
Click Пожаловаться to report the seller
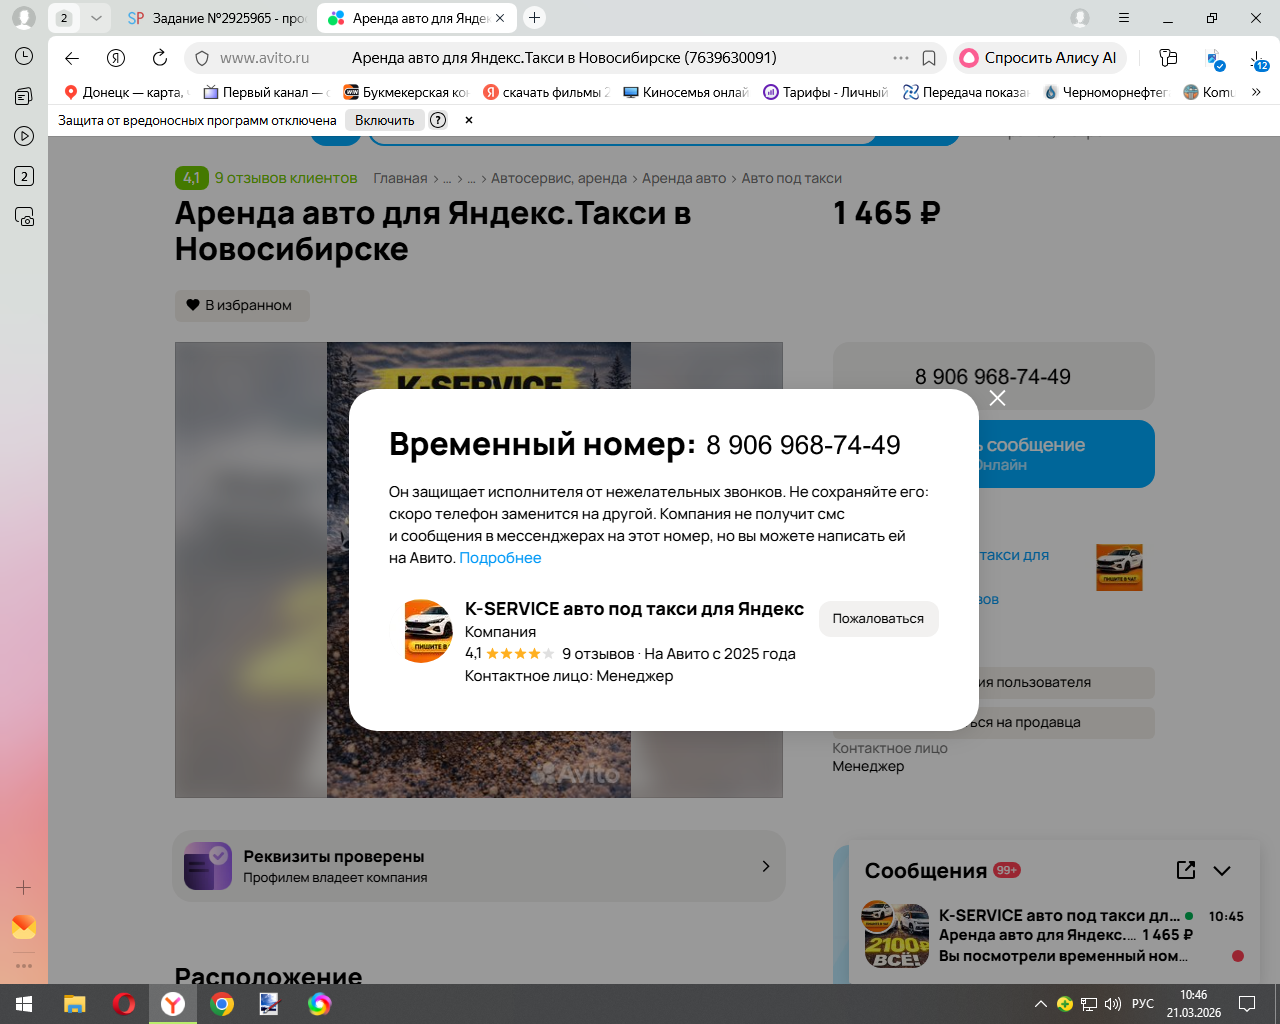[x=879, y=619]
